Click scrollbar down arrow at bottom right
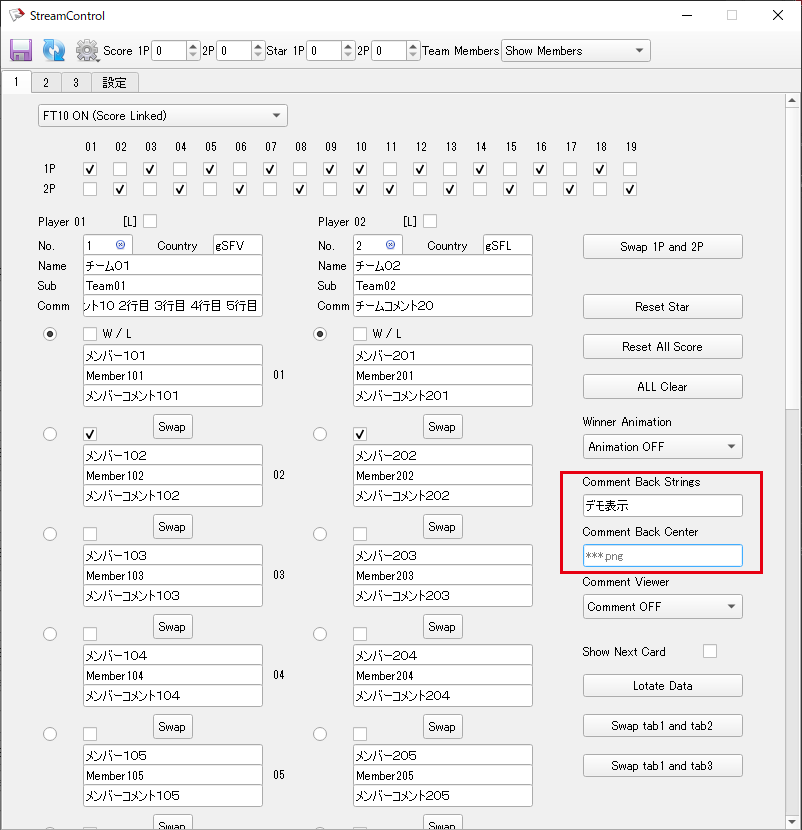This screenshot has width=802, height=830. pos(792,822)
